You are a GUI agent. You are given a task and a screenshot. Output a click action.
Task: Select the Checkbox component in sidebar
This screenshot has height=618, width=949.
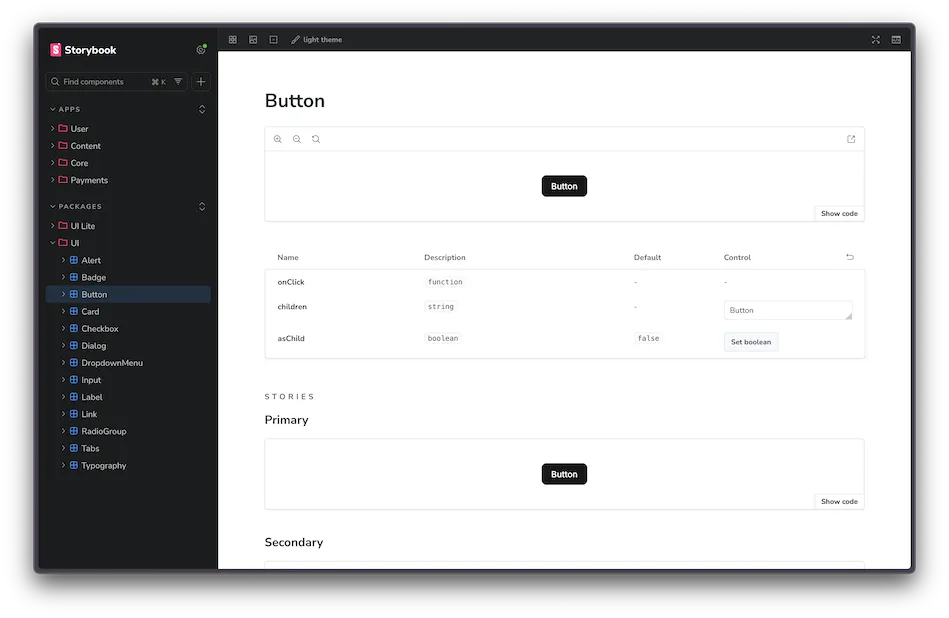[x=100, y=329]
